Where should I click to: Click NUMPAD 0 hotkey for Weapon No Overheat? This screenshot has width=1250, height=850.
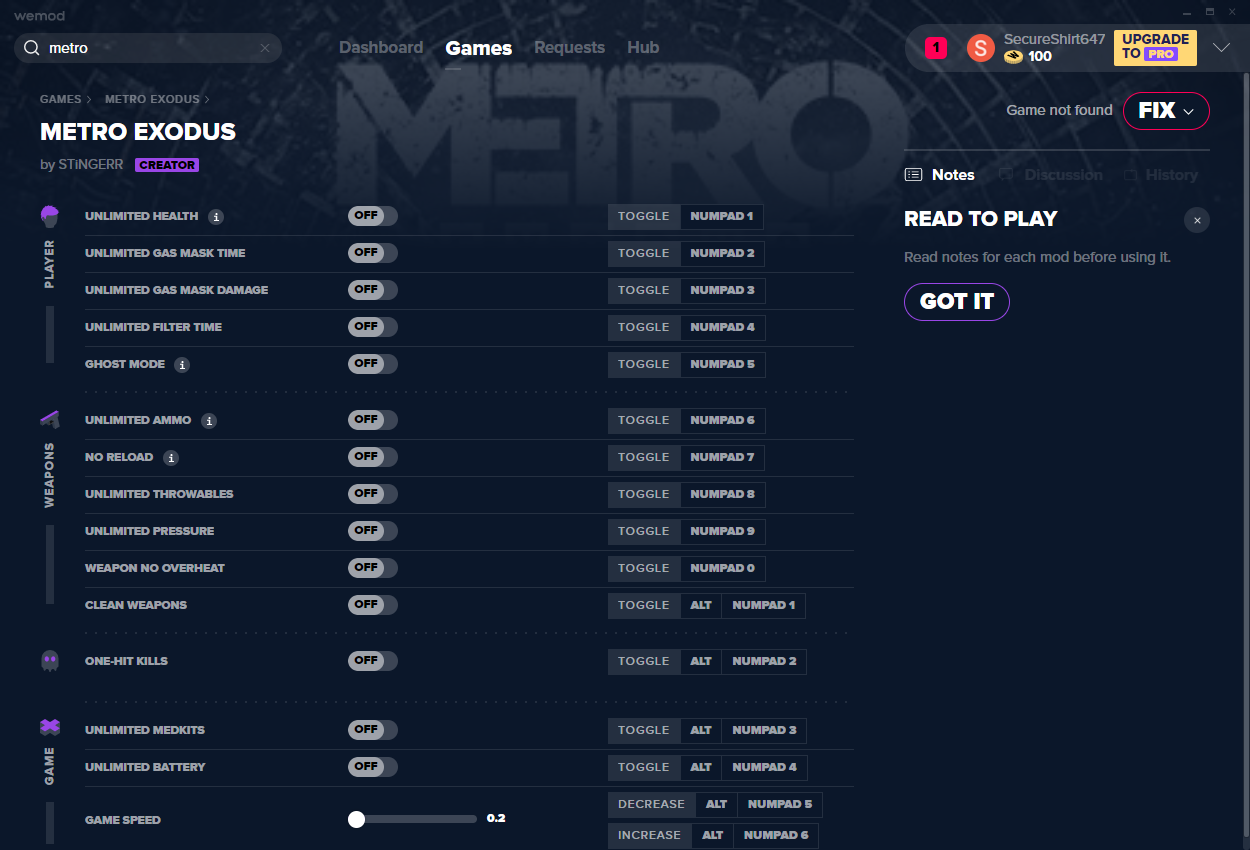click(x=722, y=568)
